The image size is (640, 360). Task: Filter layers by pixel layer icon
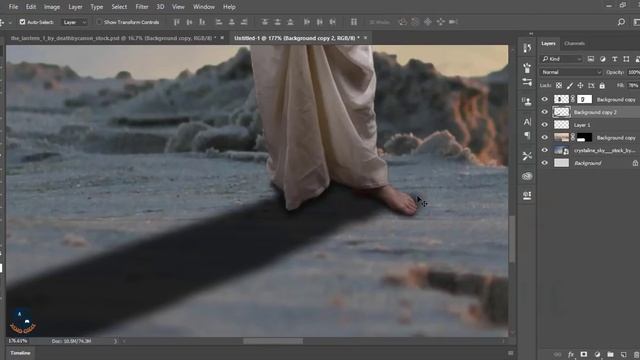591,59
